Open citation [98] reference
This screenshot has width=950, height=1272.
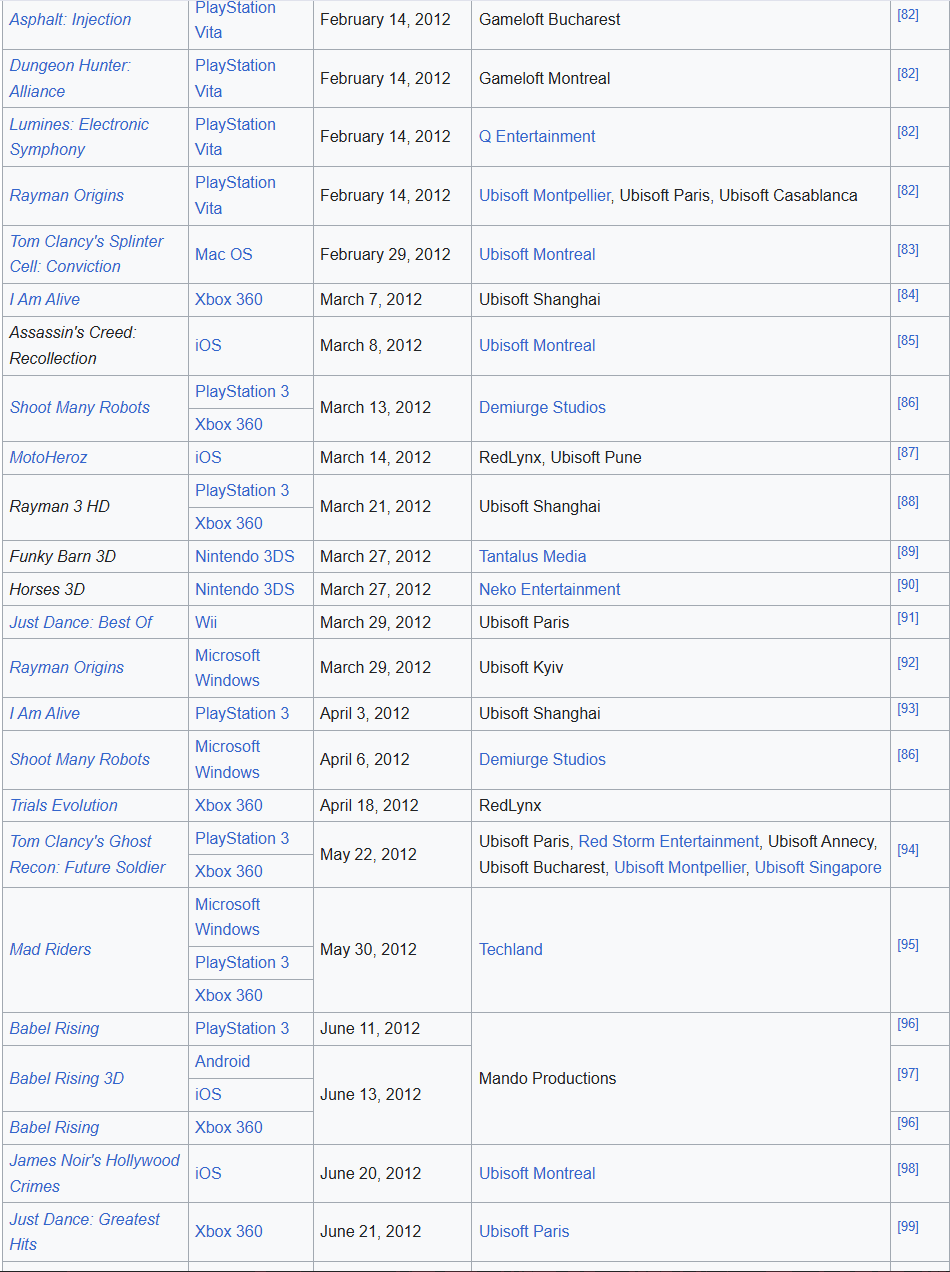coord(908,1168)
